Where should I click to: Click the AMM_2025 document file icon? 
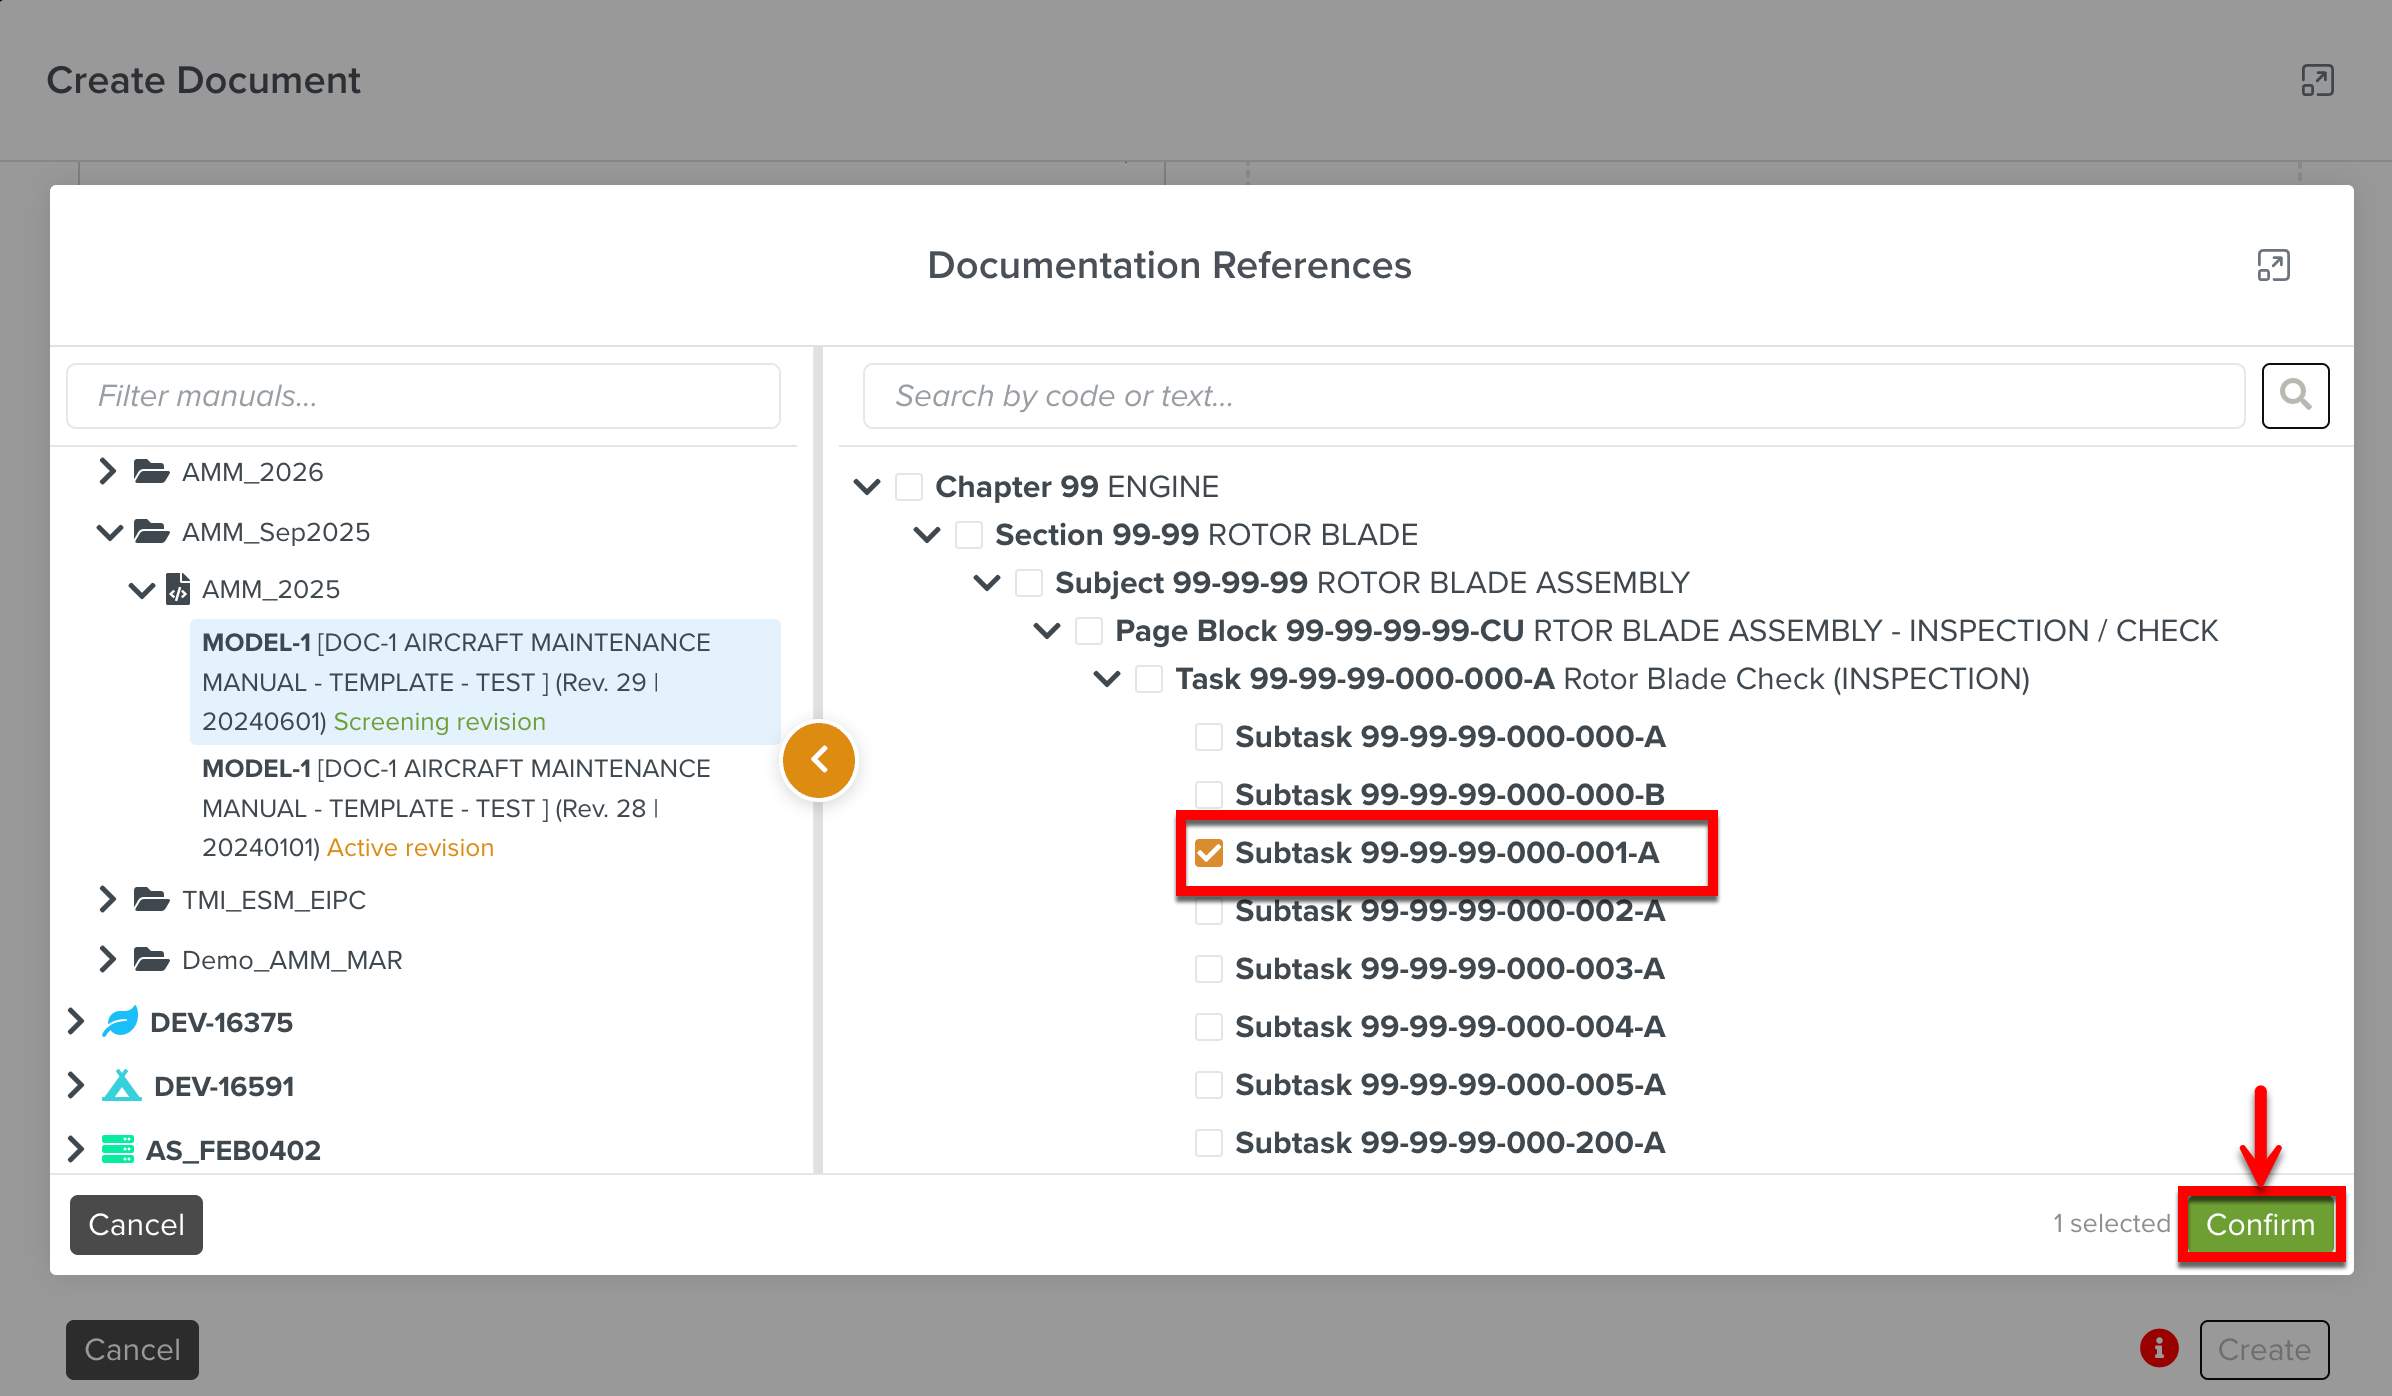pyautogui.click(x=178, y=589)
